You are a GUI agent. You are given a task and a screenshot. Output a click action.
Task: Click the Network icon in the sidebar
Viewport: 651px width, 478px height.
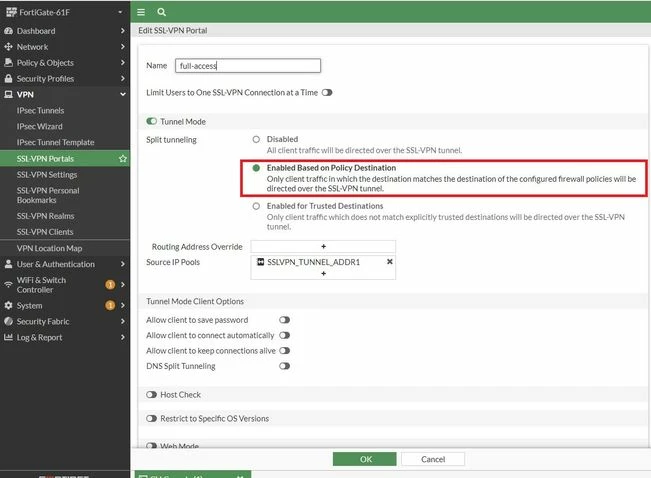(x=8, y=47)
